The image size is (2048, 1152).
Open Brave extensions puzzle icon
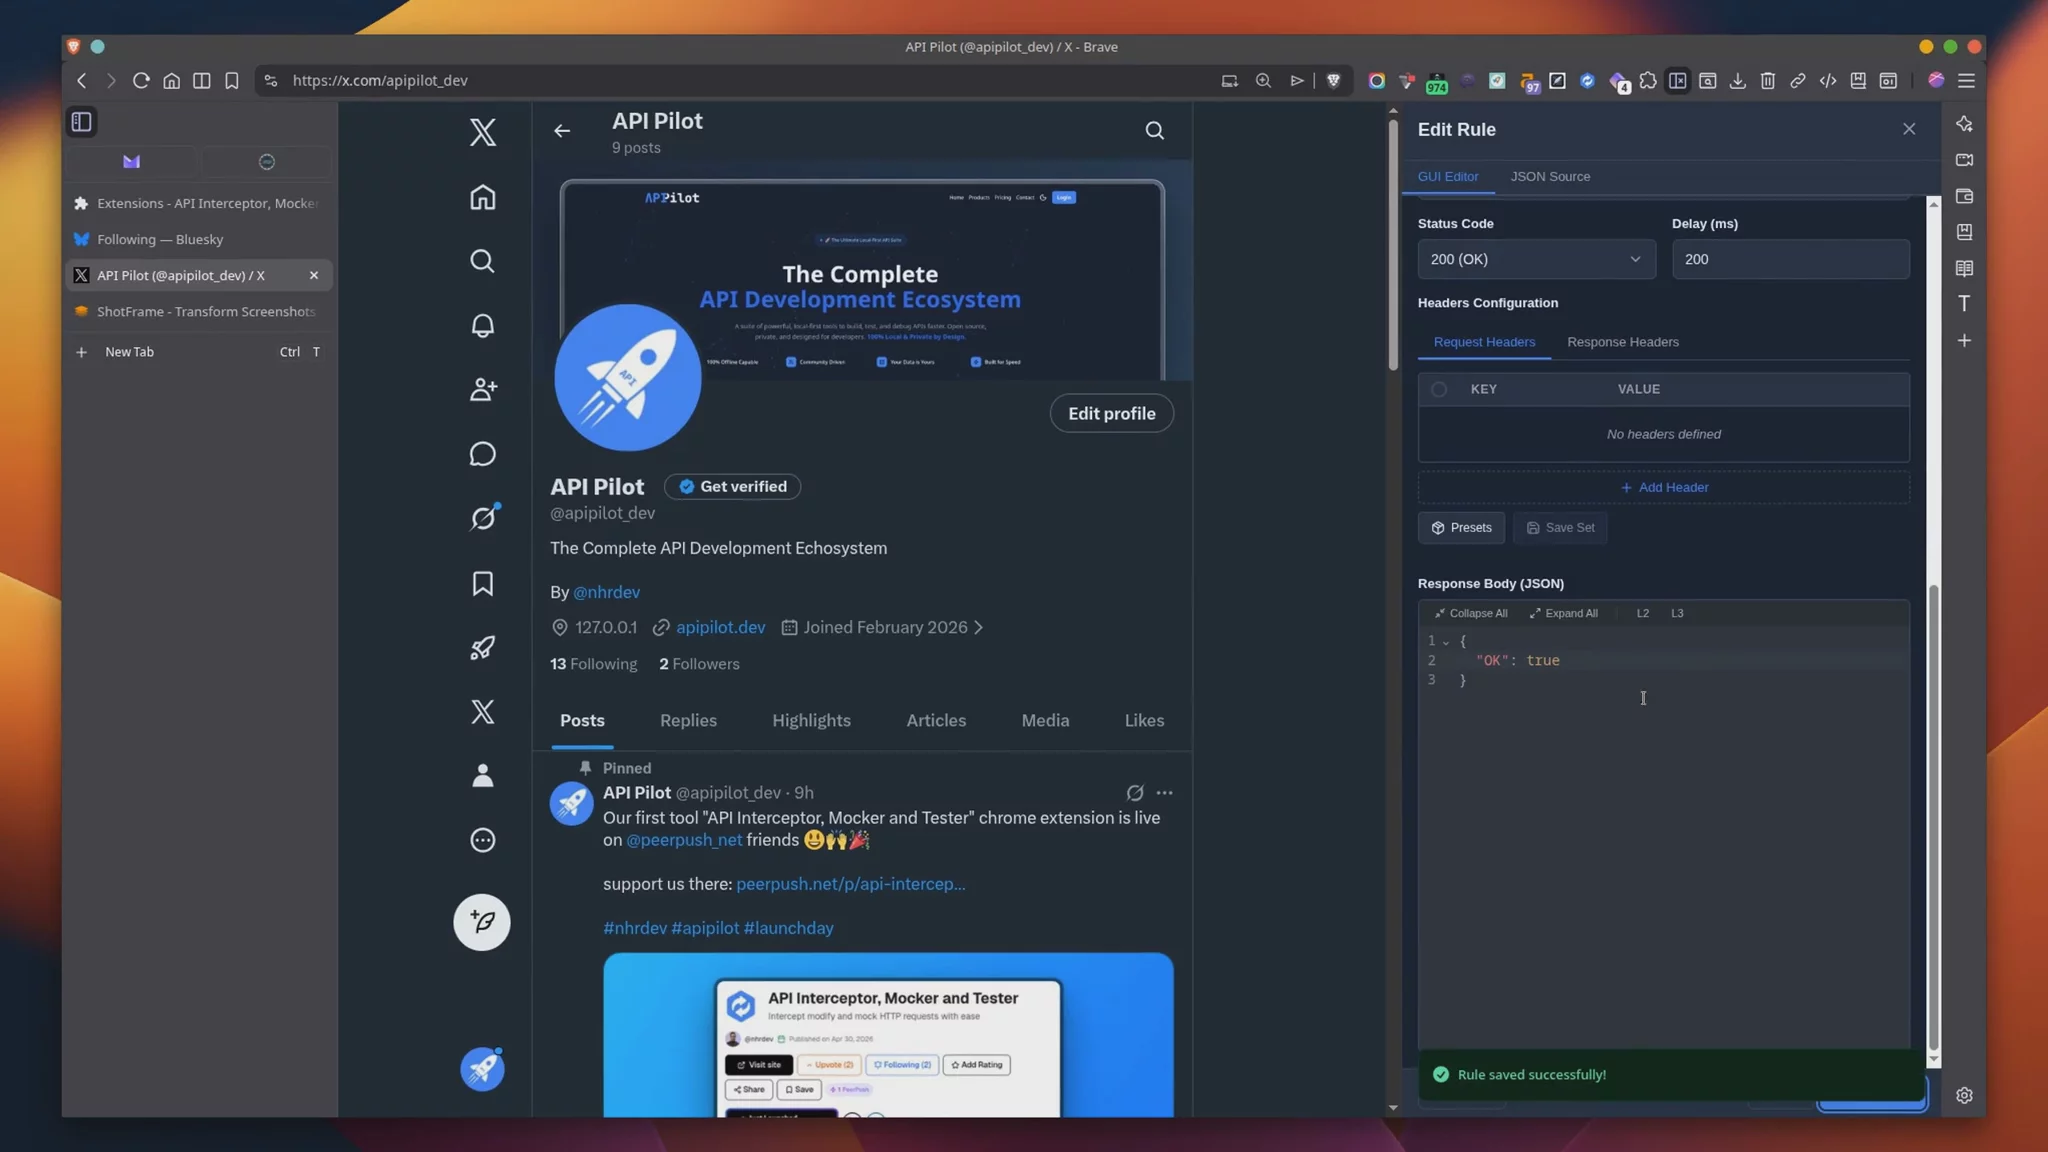(x=1647, y=80)
